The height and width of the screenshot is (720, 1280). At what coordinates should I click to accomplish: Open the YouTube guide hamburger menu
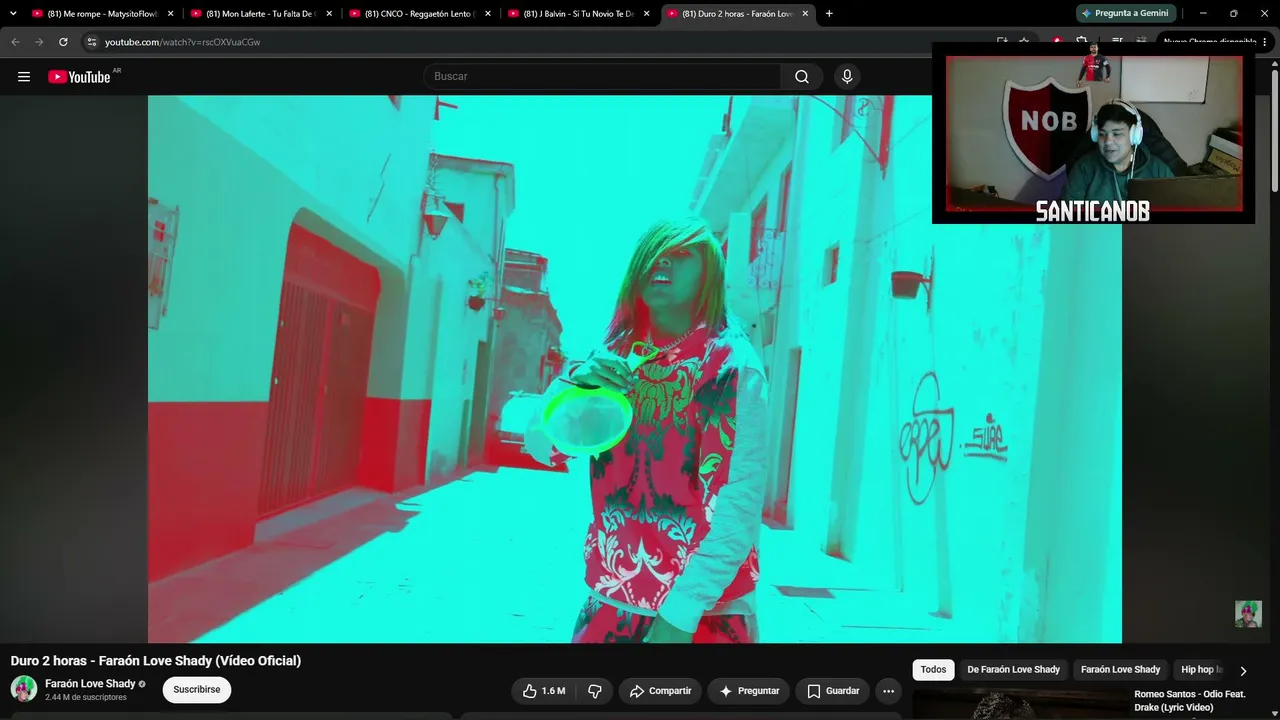24,77
